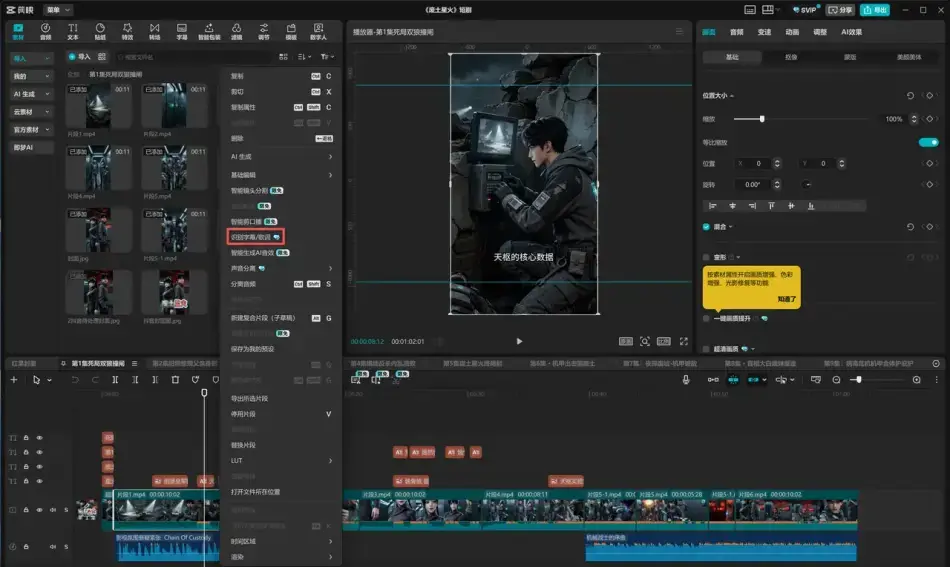Switch to the 动画 properties tab
The width and height of the screenshot is (950, 567).
click(792, 32)
